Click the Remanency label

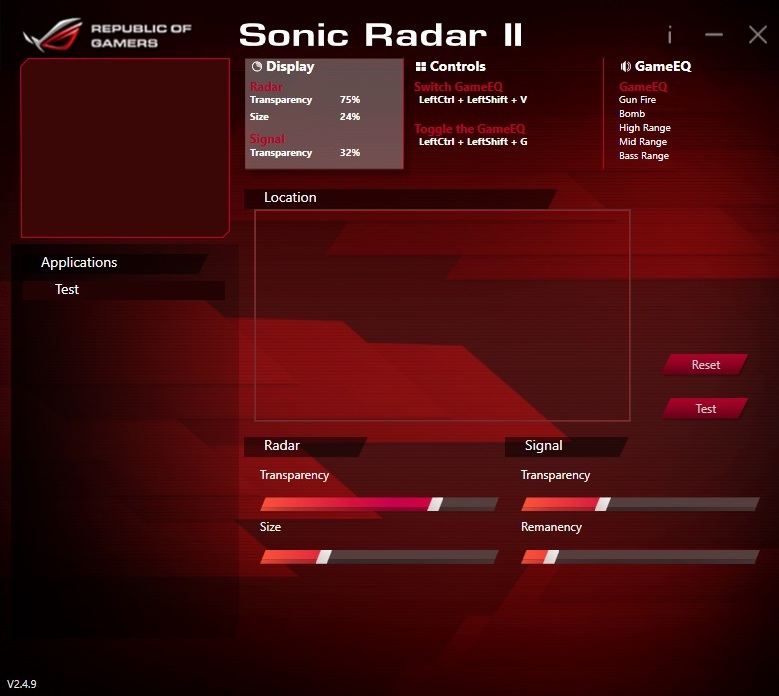pyautogui.click(x=551, y=527)
